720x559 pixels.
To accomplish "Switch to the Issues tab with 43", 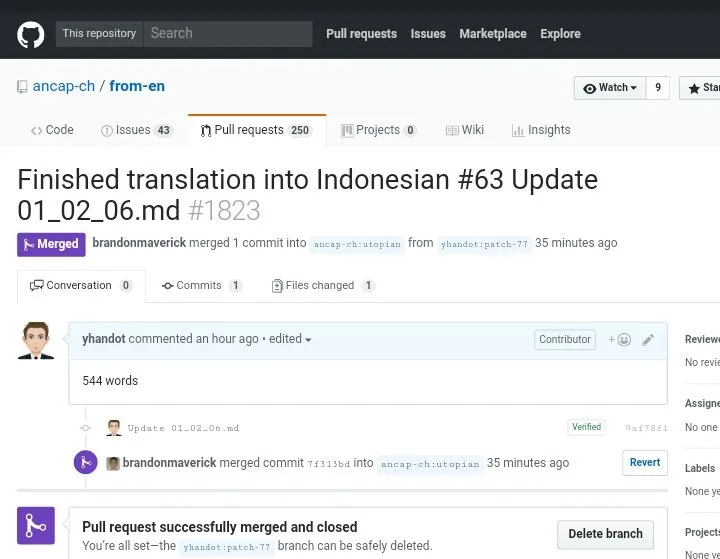I will [x=136, y=130].
